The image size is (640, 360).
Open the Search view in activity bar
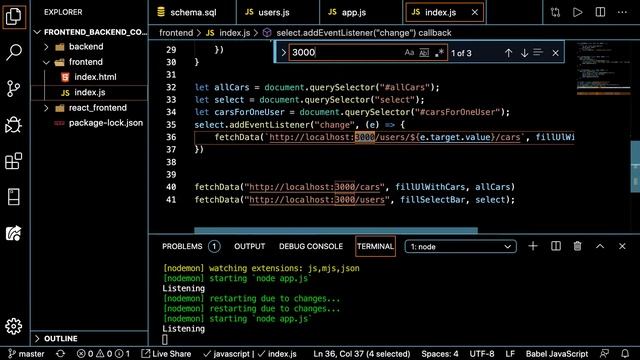14,52
